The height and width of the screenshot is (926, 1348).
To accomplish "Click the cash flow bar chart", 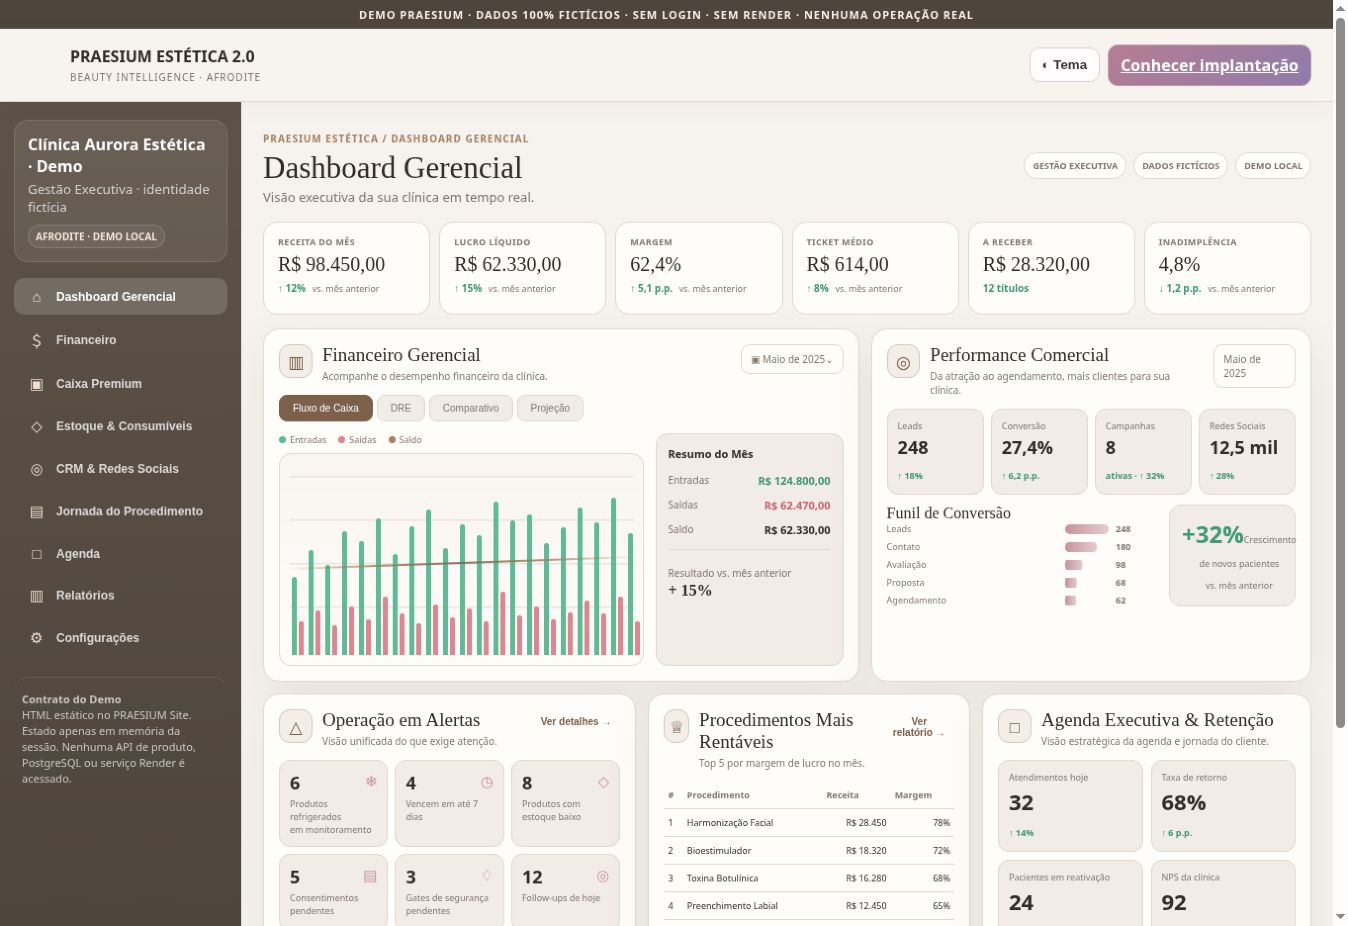I will [461, 559].
